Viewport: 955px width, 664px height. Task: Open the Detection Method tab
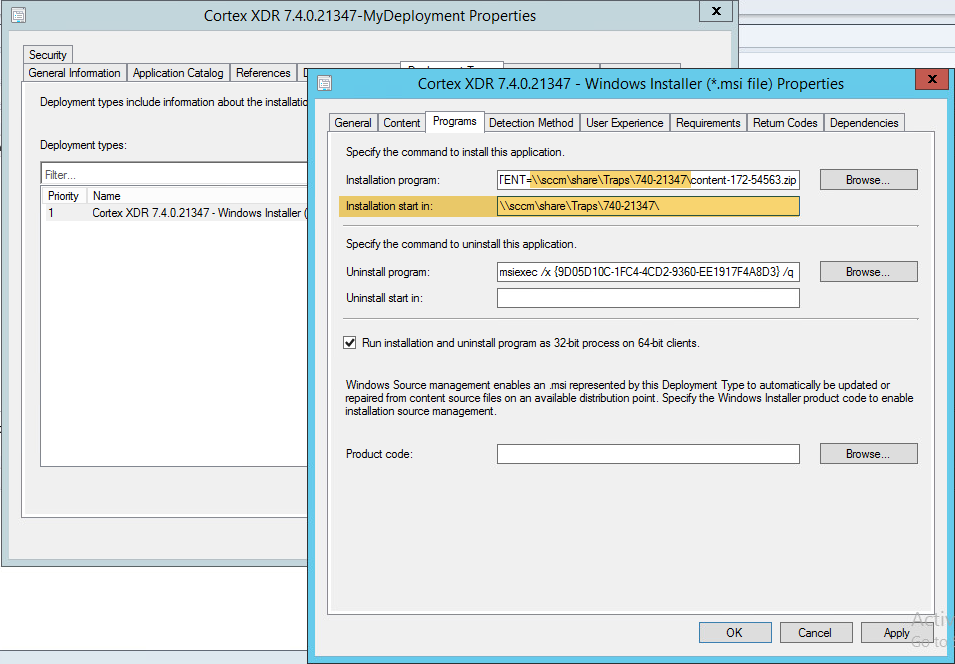[x=531, y=122]
